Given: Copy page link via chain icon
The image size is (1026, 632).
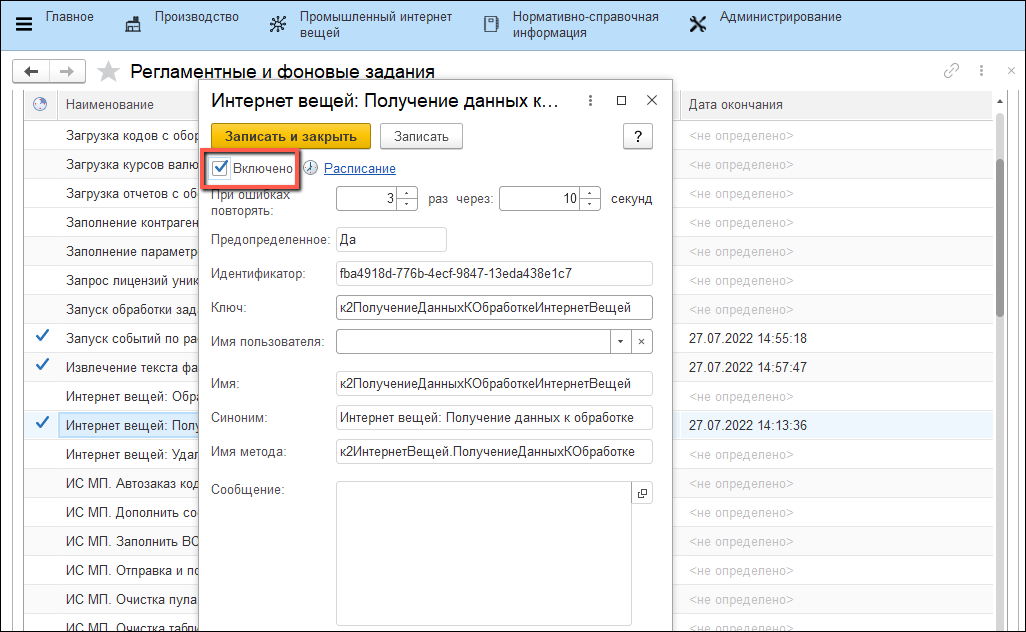Looking at the screenshot, I should [x=951, y=71].
